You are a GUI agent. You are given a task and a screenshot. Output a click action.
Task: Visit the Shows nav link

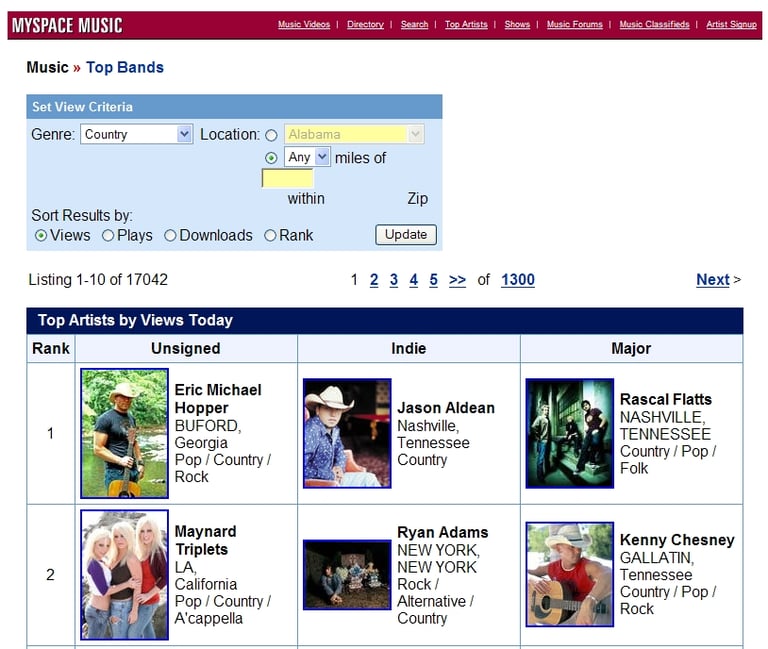[x=517, y=24]
